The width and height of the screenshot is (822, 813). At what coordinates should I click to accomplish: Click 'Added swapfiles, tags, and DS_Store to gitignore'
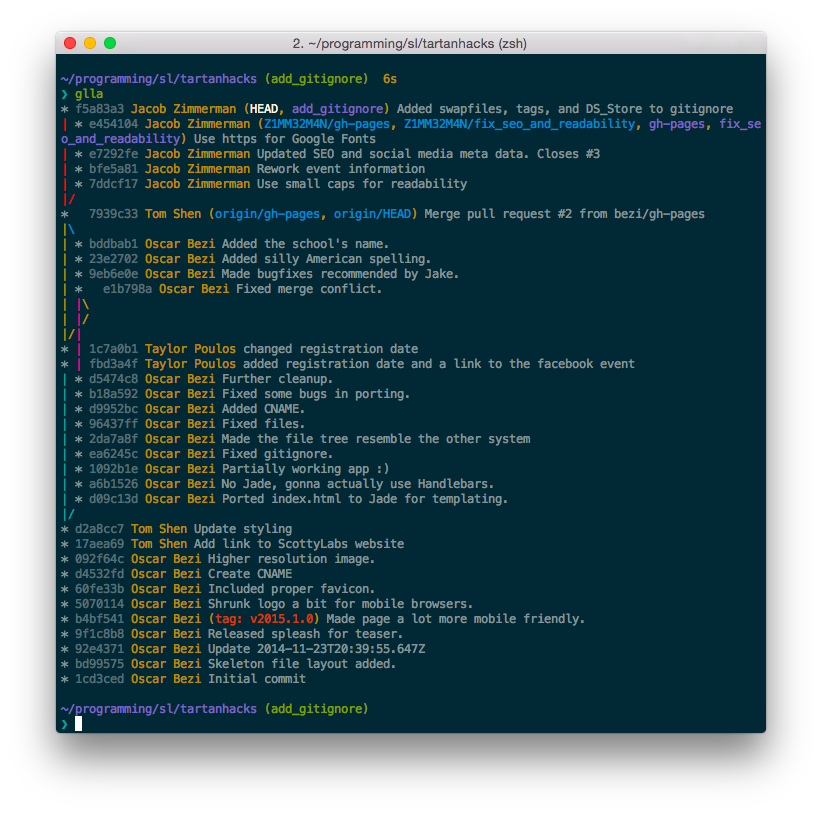(x=565, y=109)
